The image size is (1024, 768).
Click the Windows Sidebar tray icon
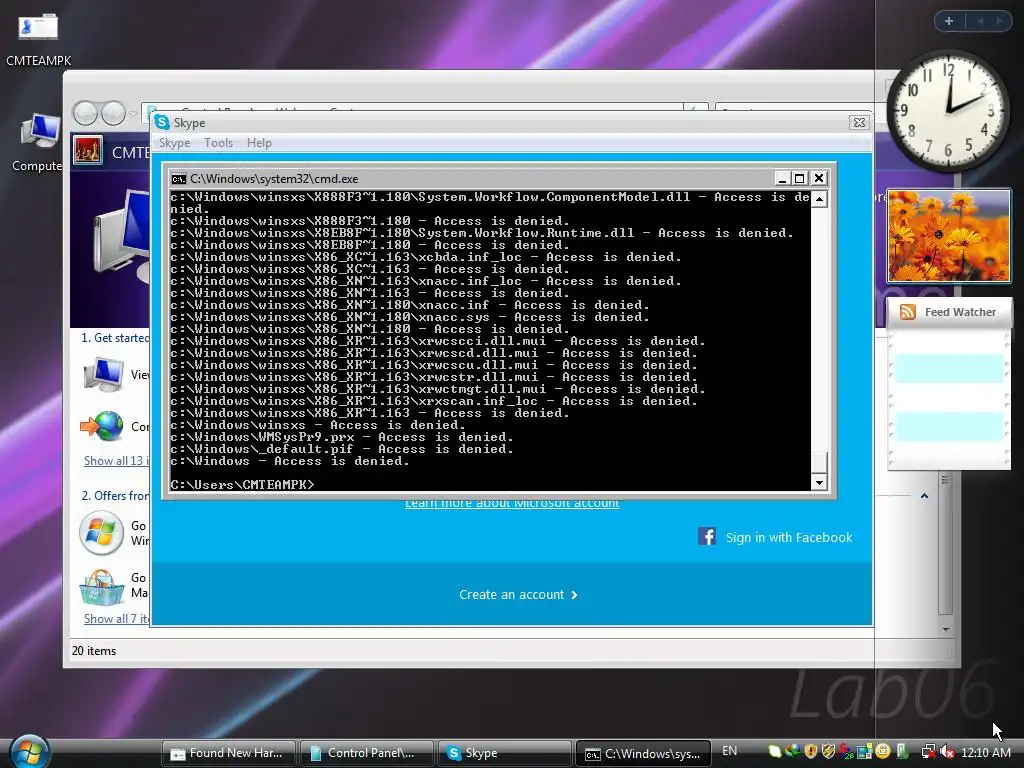pos(865,752)
